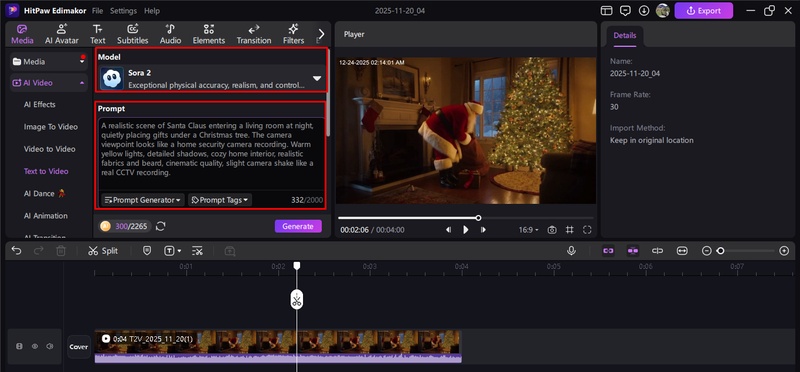
Task: Zoom in the timeline with plus
Action: (x=785, y=251)
